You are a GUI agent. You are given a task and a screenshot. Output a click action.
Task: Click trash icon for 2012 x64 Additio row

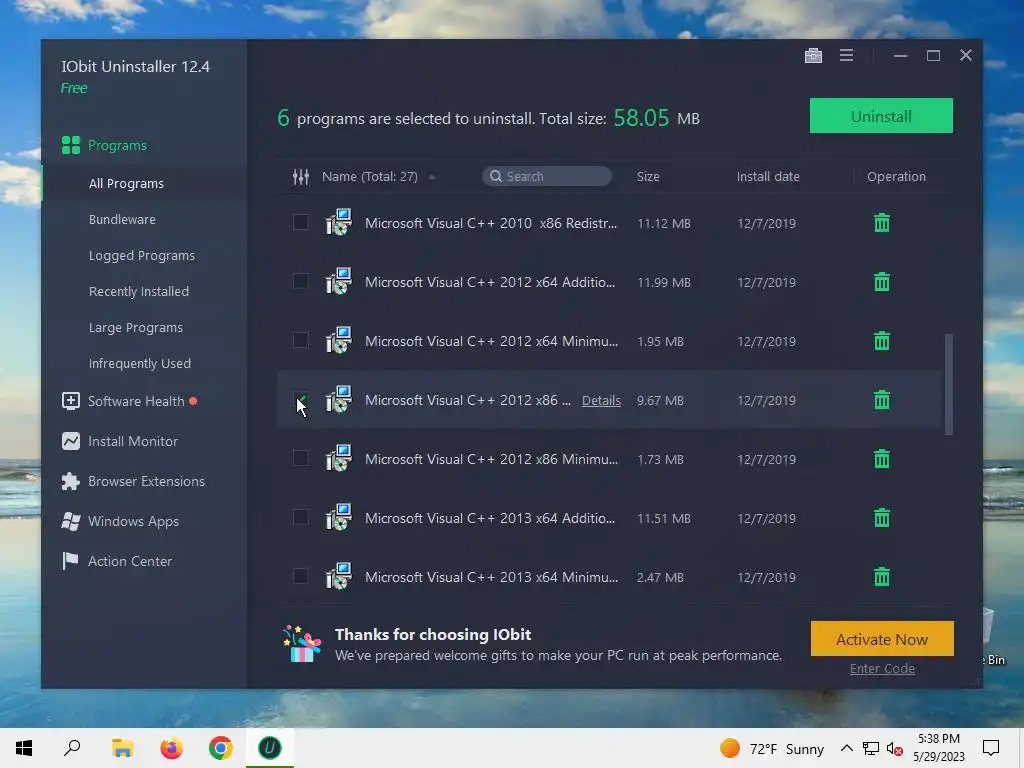882,282
